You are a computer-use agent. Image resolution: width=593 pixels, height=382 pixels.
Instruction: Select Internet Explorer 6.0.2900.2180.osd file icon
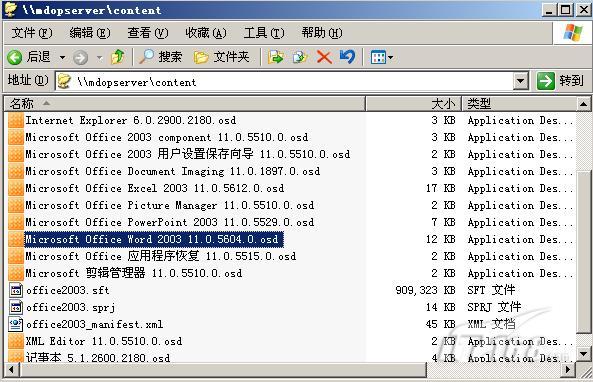(16, 120)
